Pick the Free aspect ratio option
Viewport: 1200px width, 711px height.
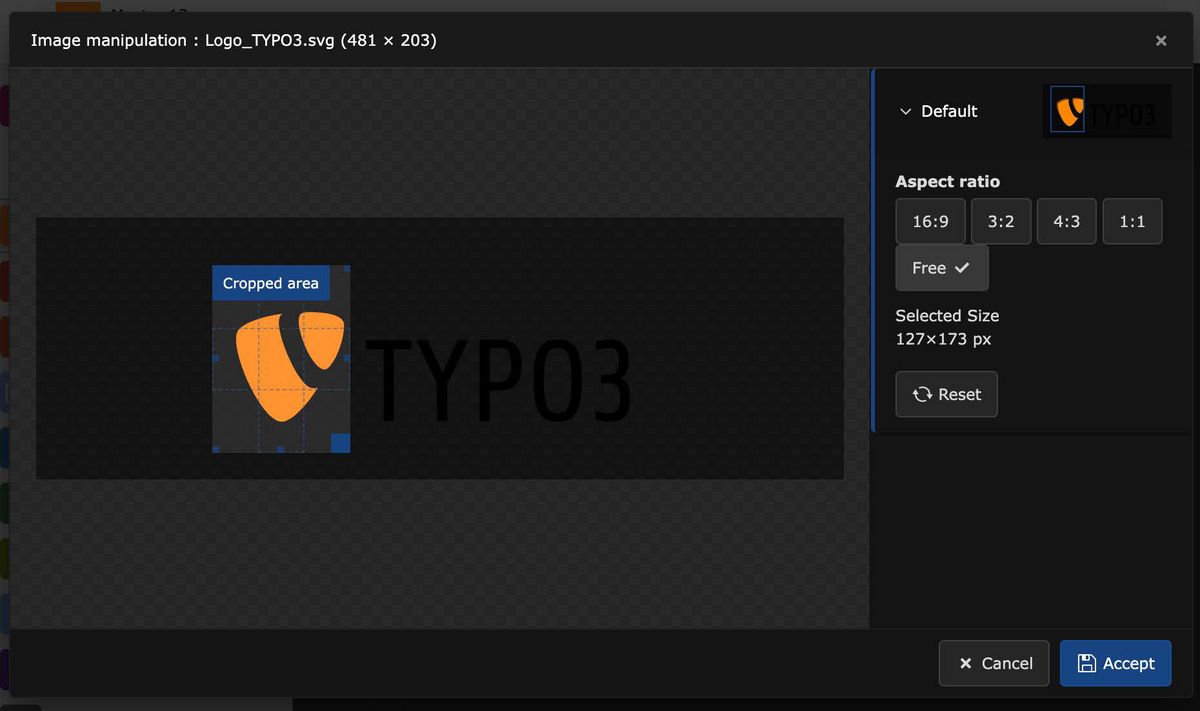[941, 268]
